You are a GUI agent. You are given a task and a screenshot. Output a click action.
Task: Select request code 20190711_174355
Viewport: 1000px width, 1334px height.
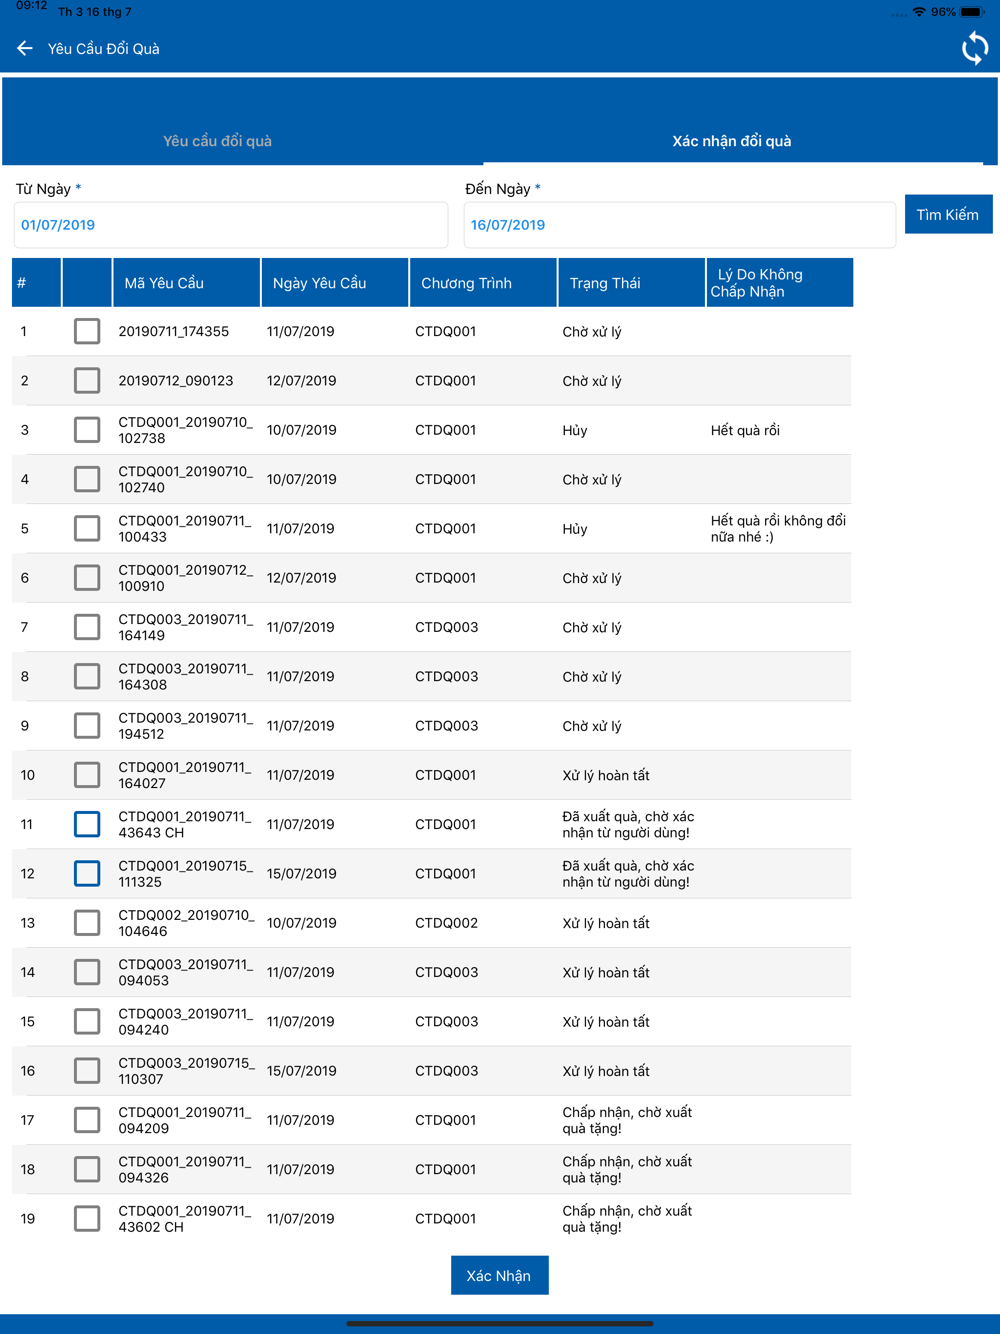point(173,331)
